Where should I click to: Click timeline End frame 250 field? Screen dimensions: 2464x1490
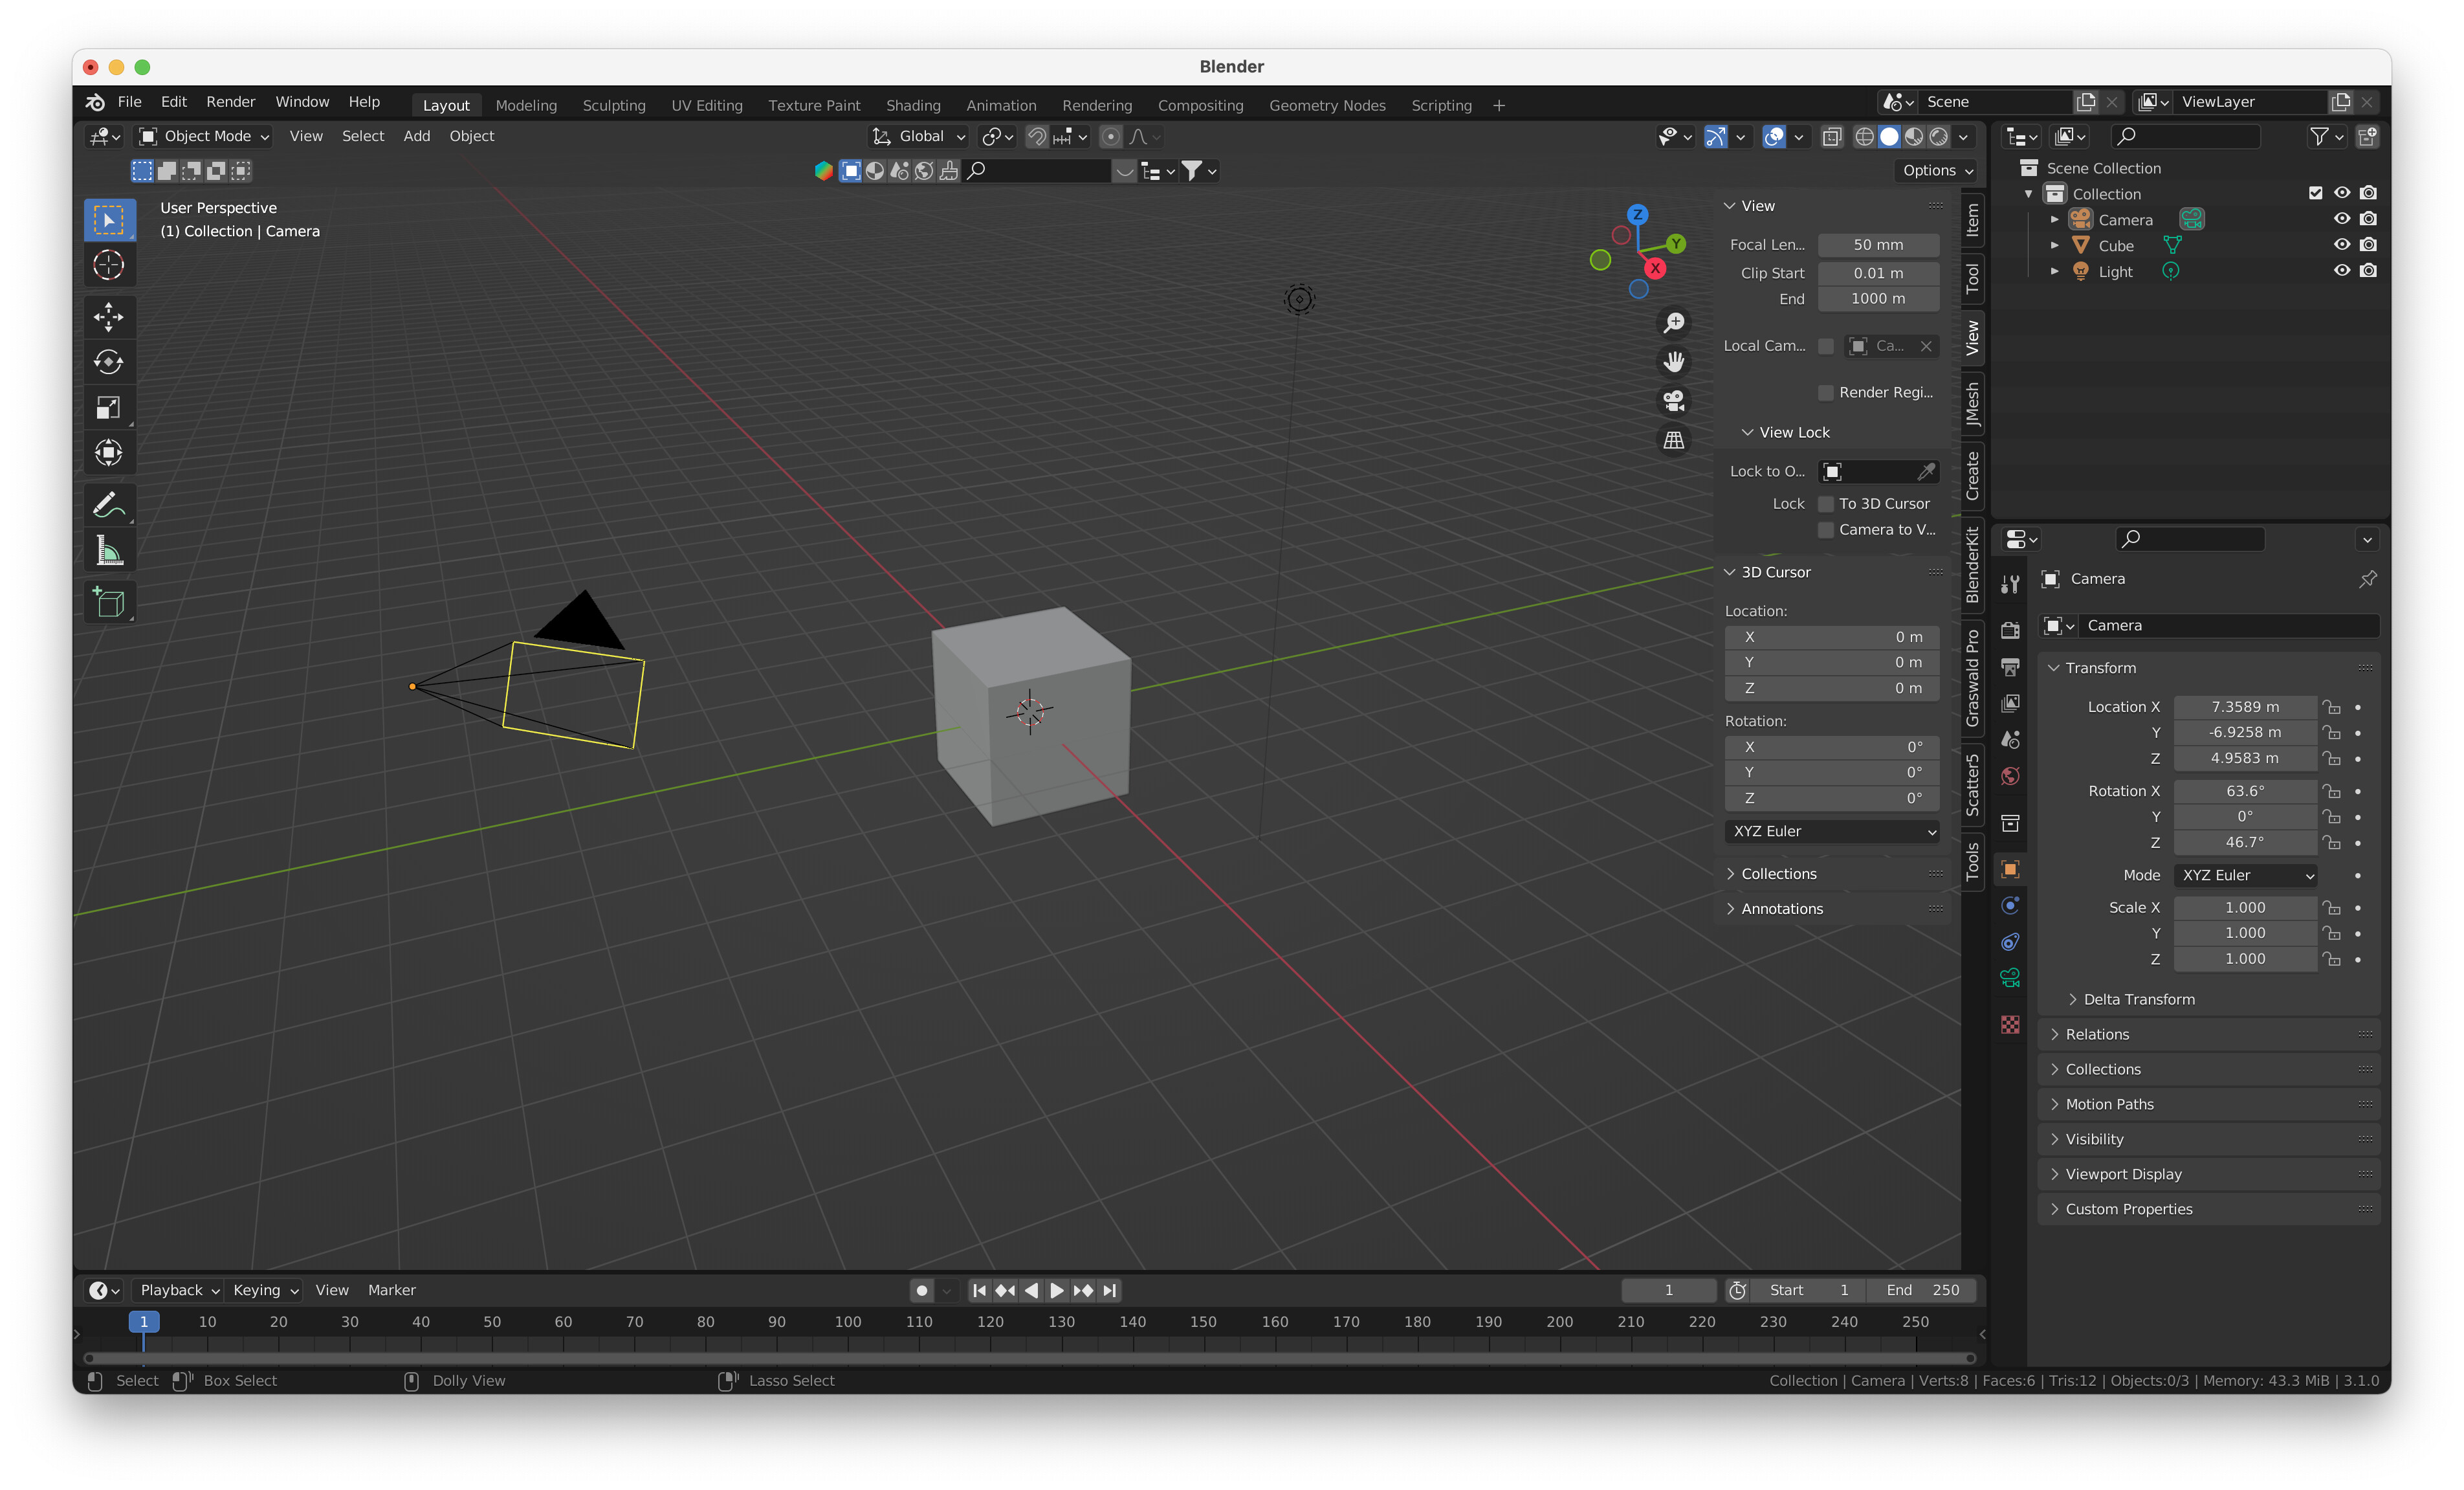click(1921, 1290)
